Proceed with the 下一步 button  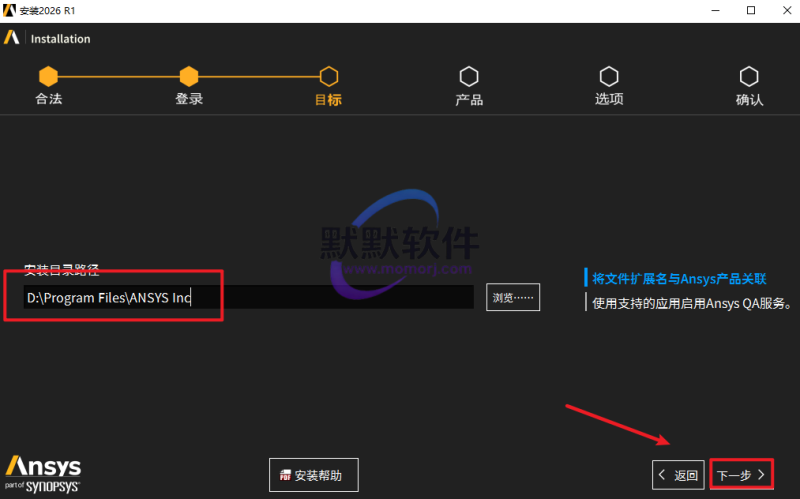[x=742, y=475]
